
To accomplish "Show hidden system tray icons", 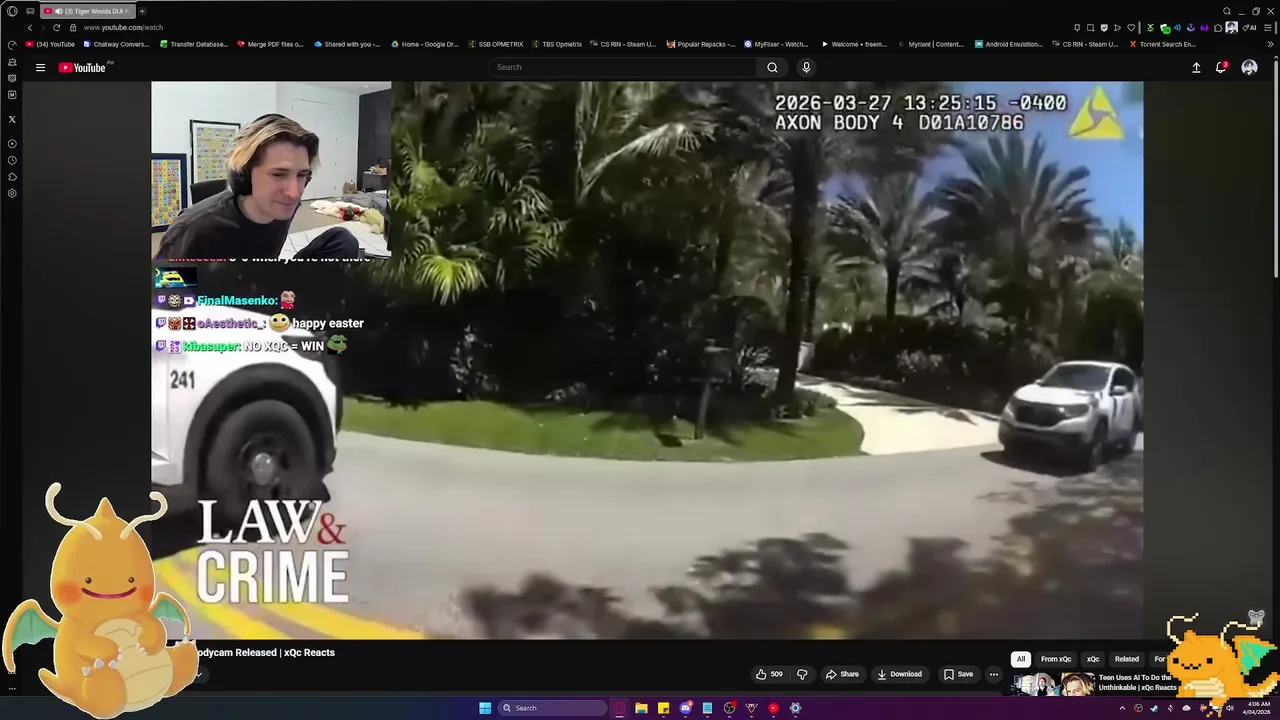I will tap(1122, 708).
